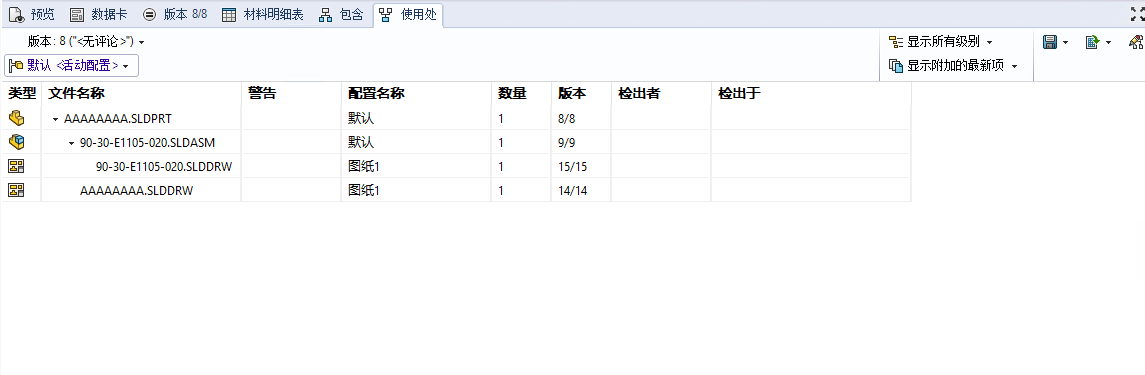This screenshot has width=1145, height=375.
Task: Open the 默认 <活动配置> configuration dropdown
Action: point(72,66)
